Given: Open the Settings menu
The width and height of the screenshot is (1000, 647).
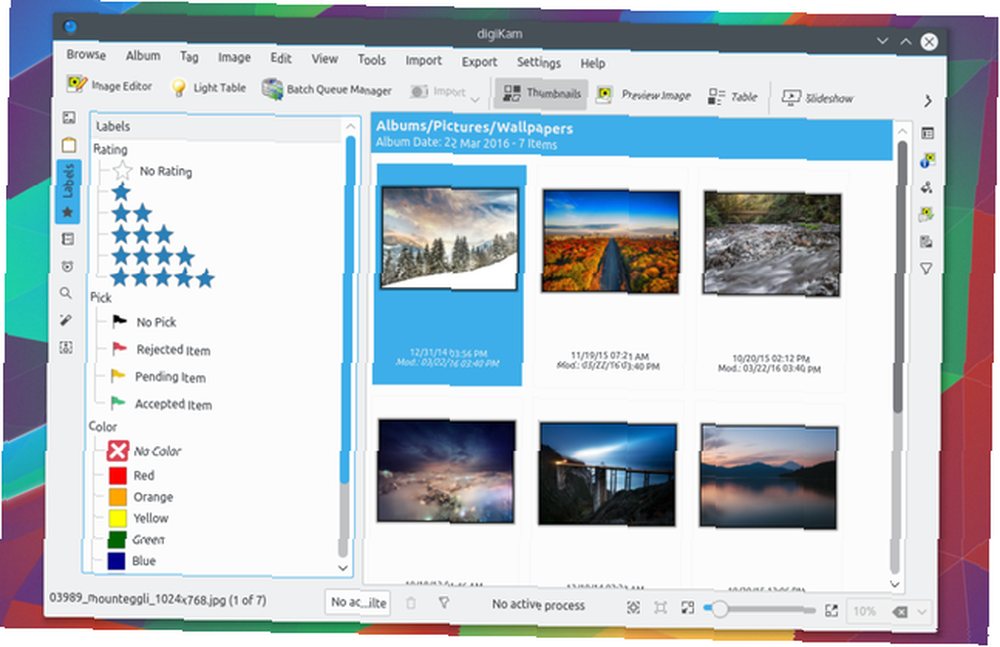Looking at the screenshot, I should tap(538, 62).
